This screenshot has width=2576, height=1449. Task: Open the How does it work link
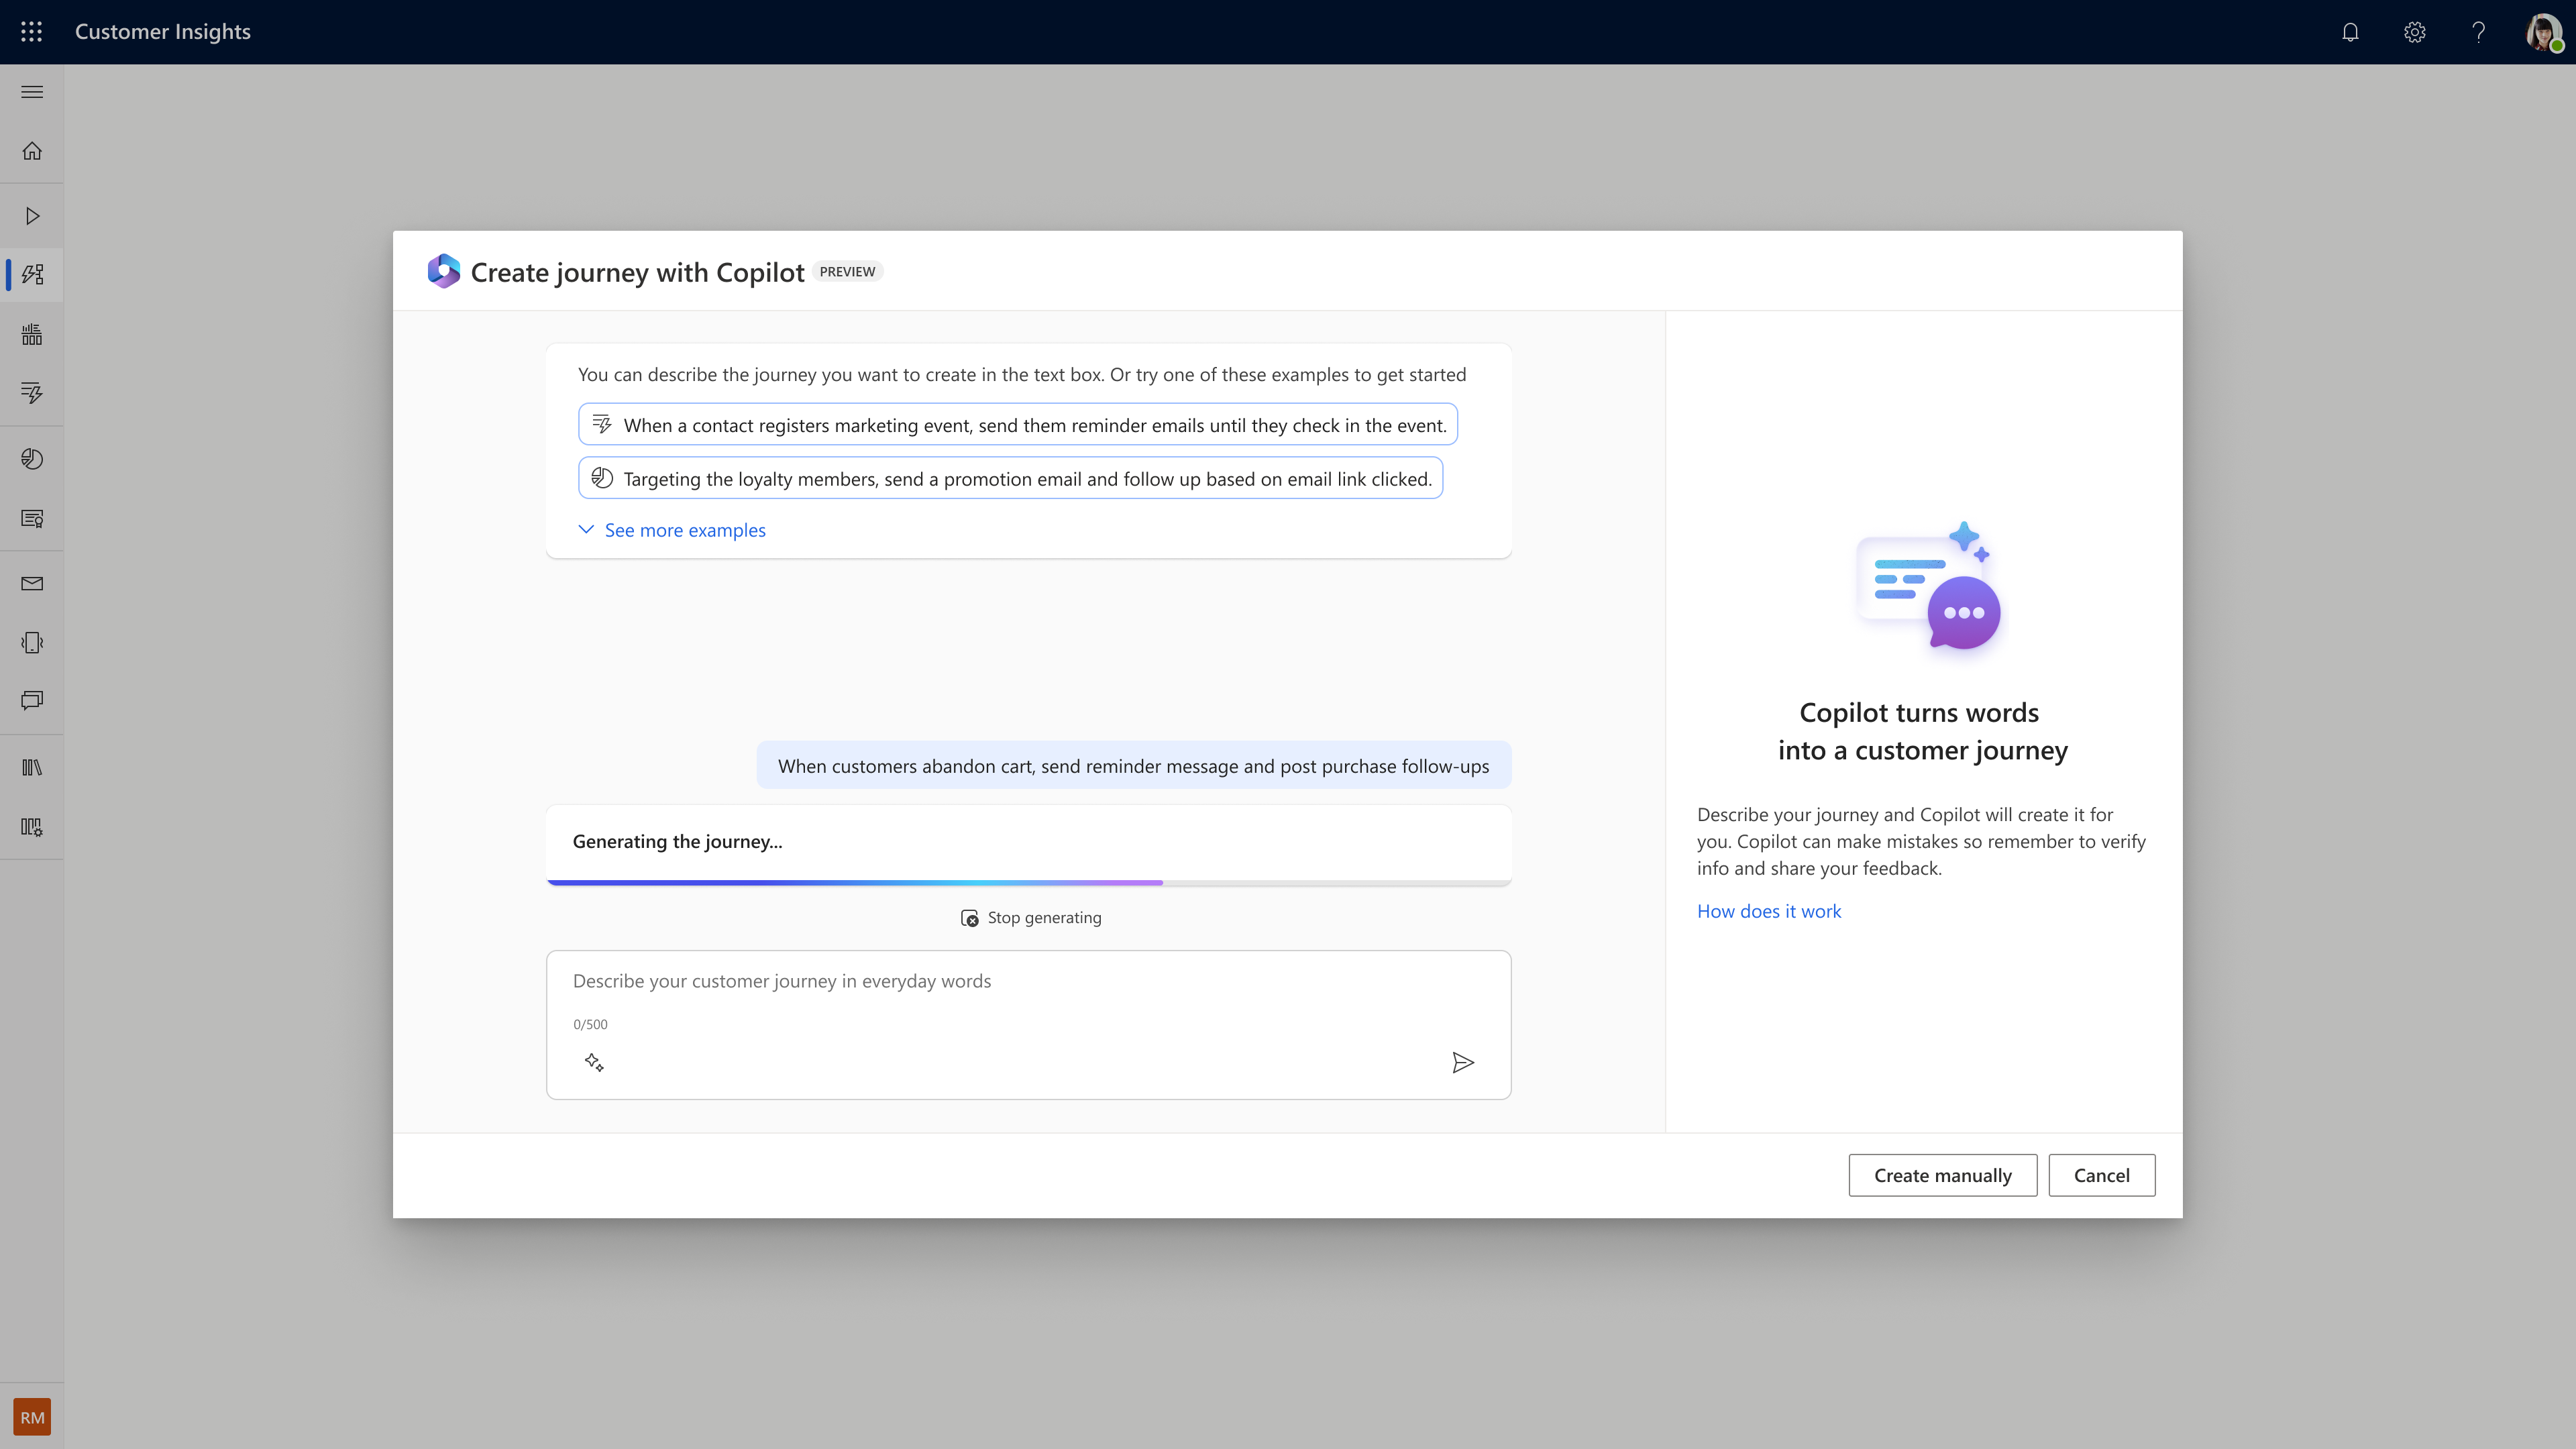click(1768, 911)
